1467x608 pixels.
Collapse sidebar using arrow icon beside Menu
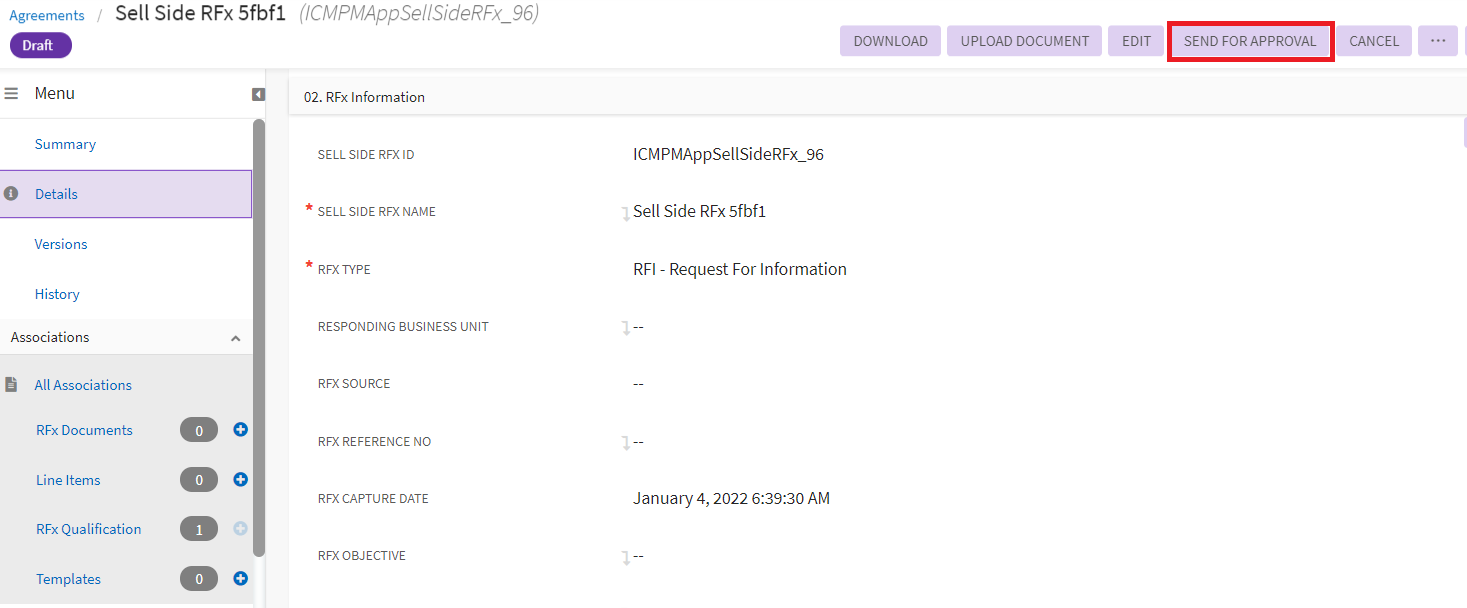pyautogui.click(x=258, y=94)
